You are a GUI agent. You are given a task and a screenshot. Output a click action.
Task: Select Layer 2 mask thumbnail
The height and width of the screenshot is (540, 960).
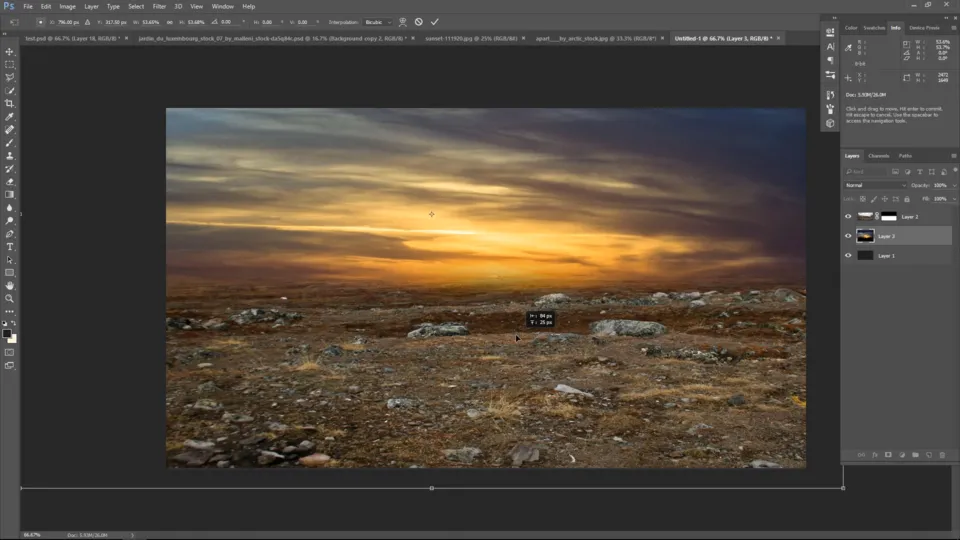pyautogui.click(x=889, y=216)
